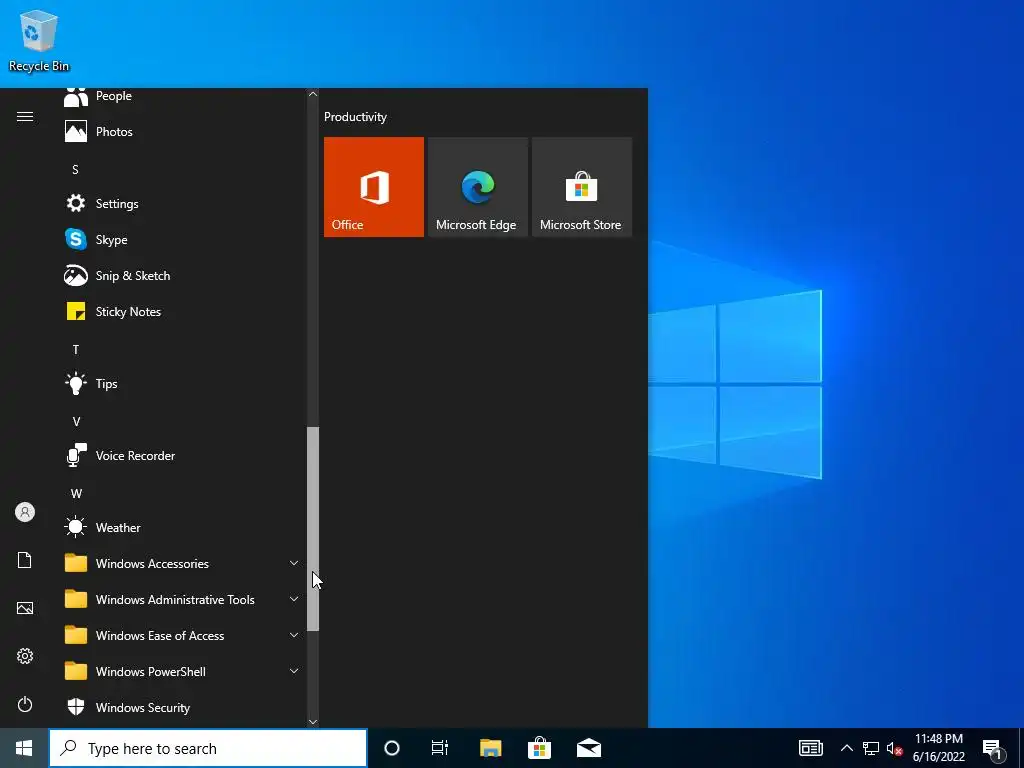Open the Sticky Notes icon
This screenshot has width=1024, height=768.
click(x=76, y=312)
